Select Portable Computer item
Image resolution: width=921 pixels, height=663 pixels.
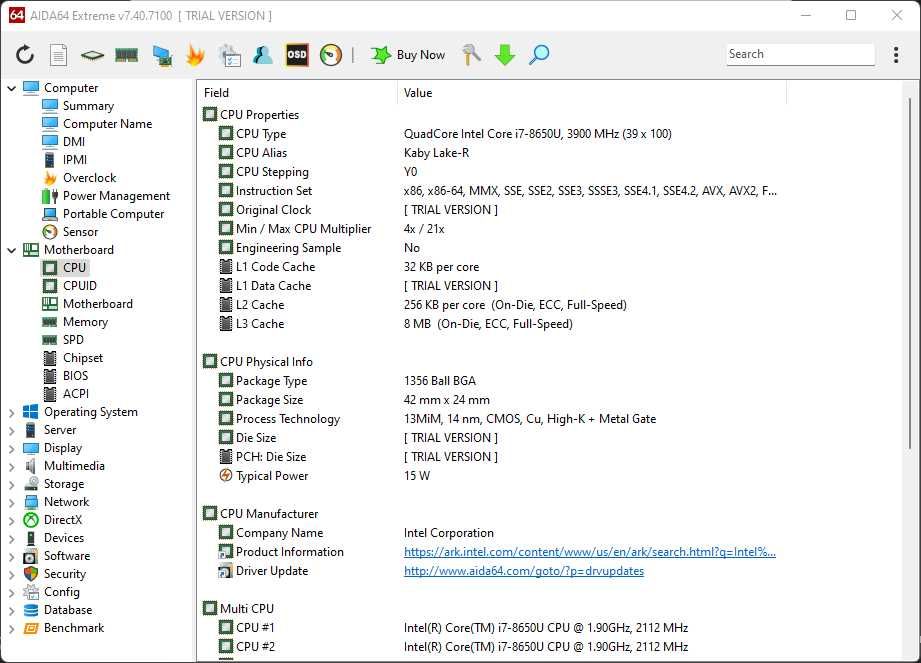[x=113, y=214]
